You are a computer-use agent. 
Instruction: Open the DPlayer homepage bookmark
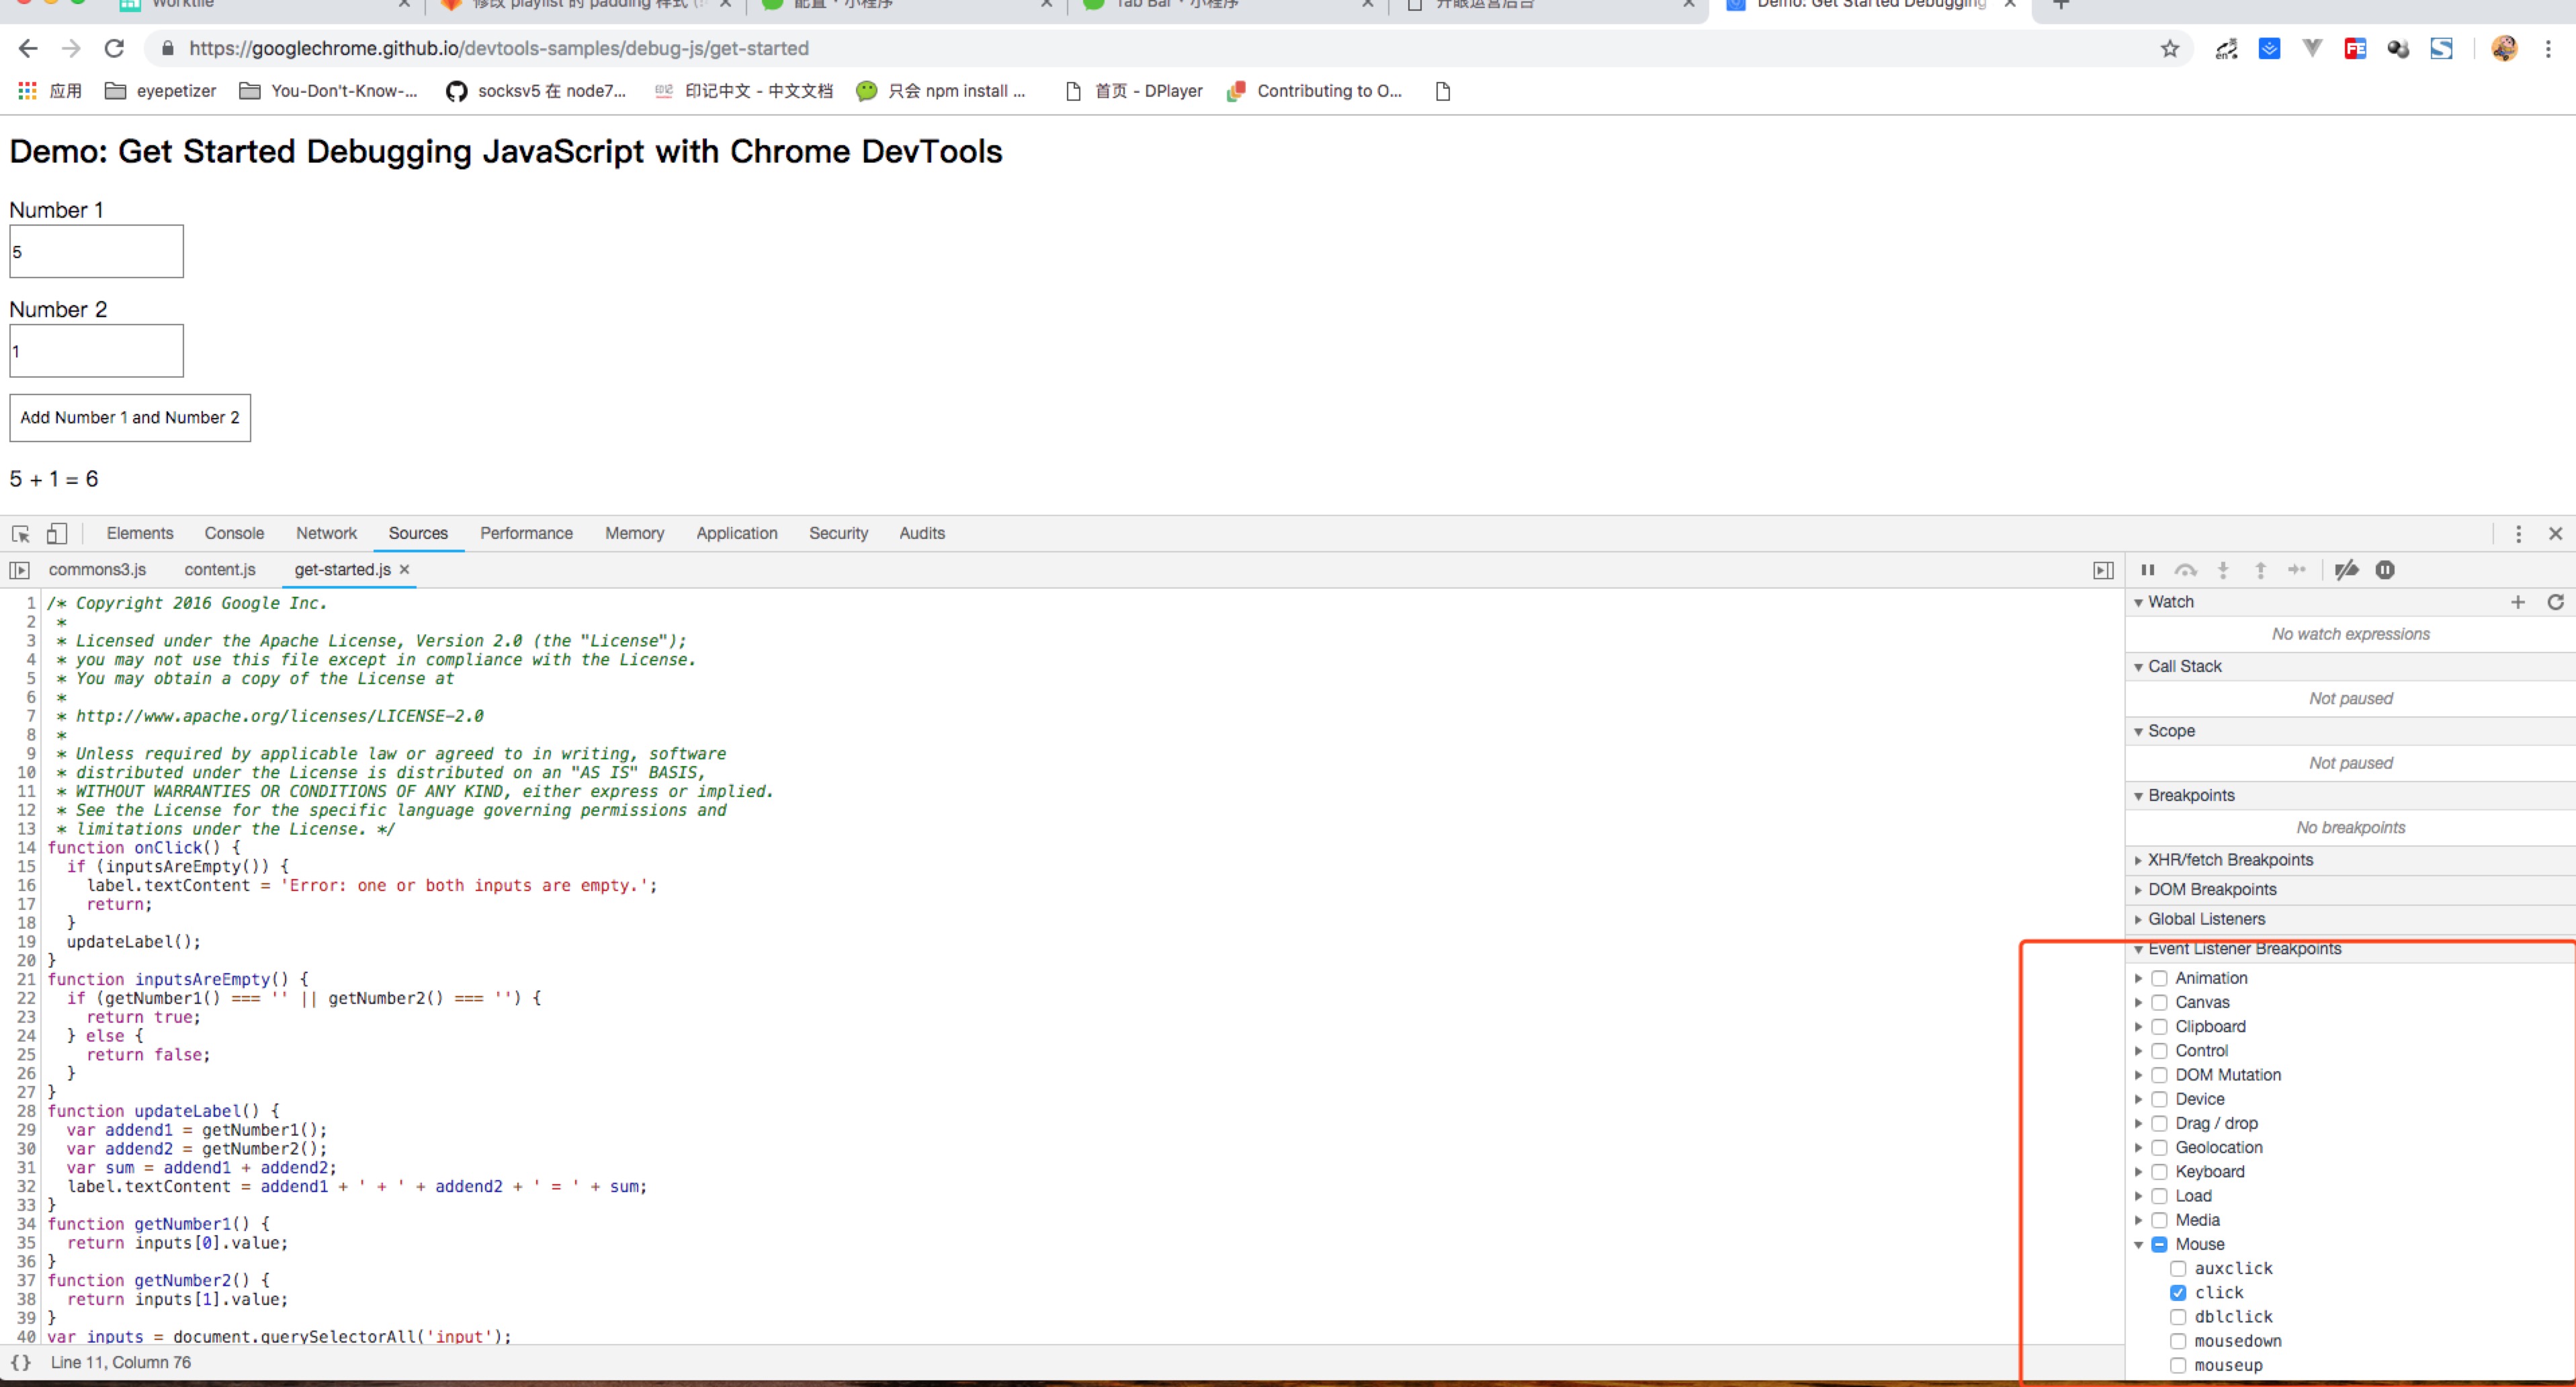click(1133, 91)
